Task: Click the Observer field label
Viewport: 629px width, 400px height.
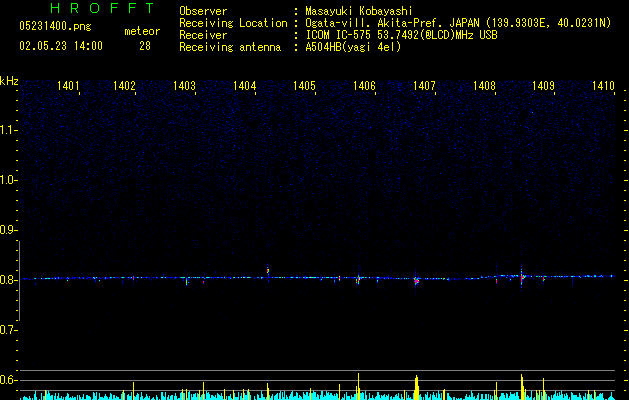Action: click(203, 11)
